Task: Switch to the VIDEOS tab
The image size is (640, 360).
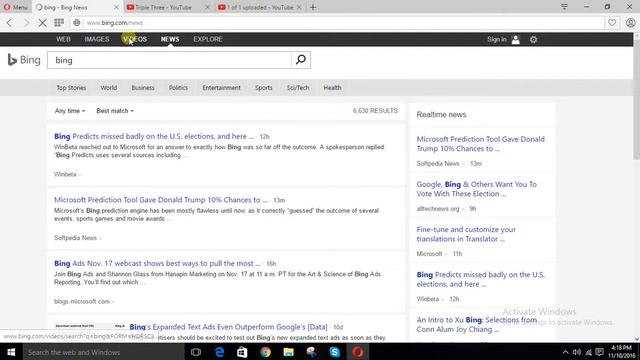Action: pos(135,39)
